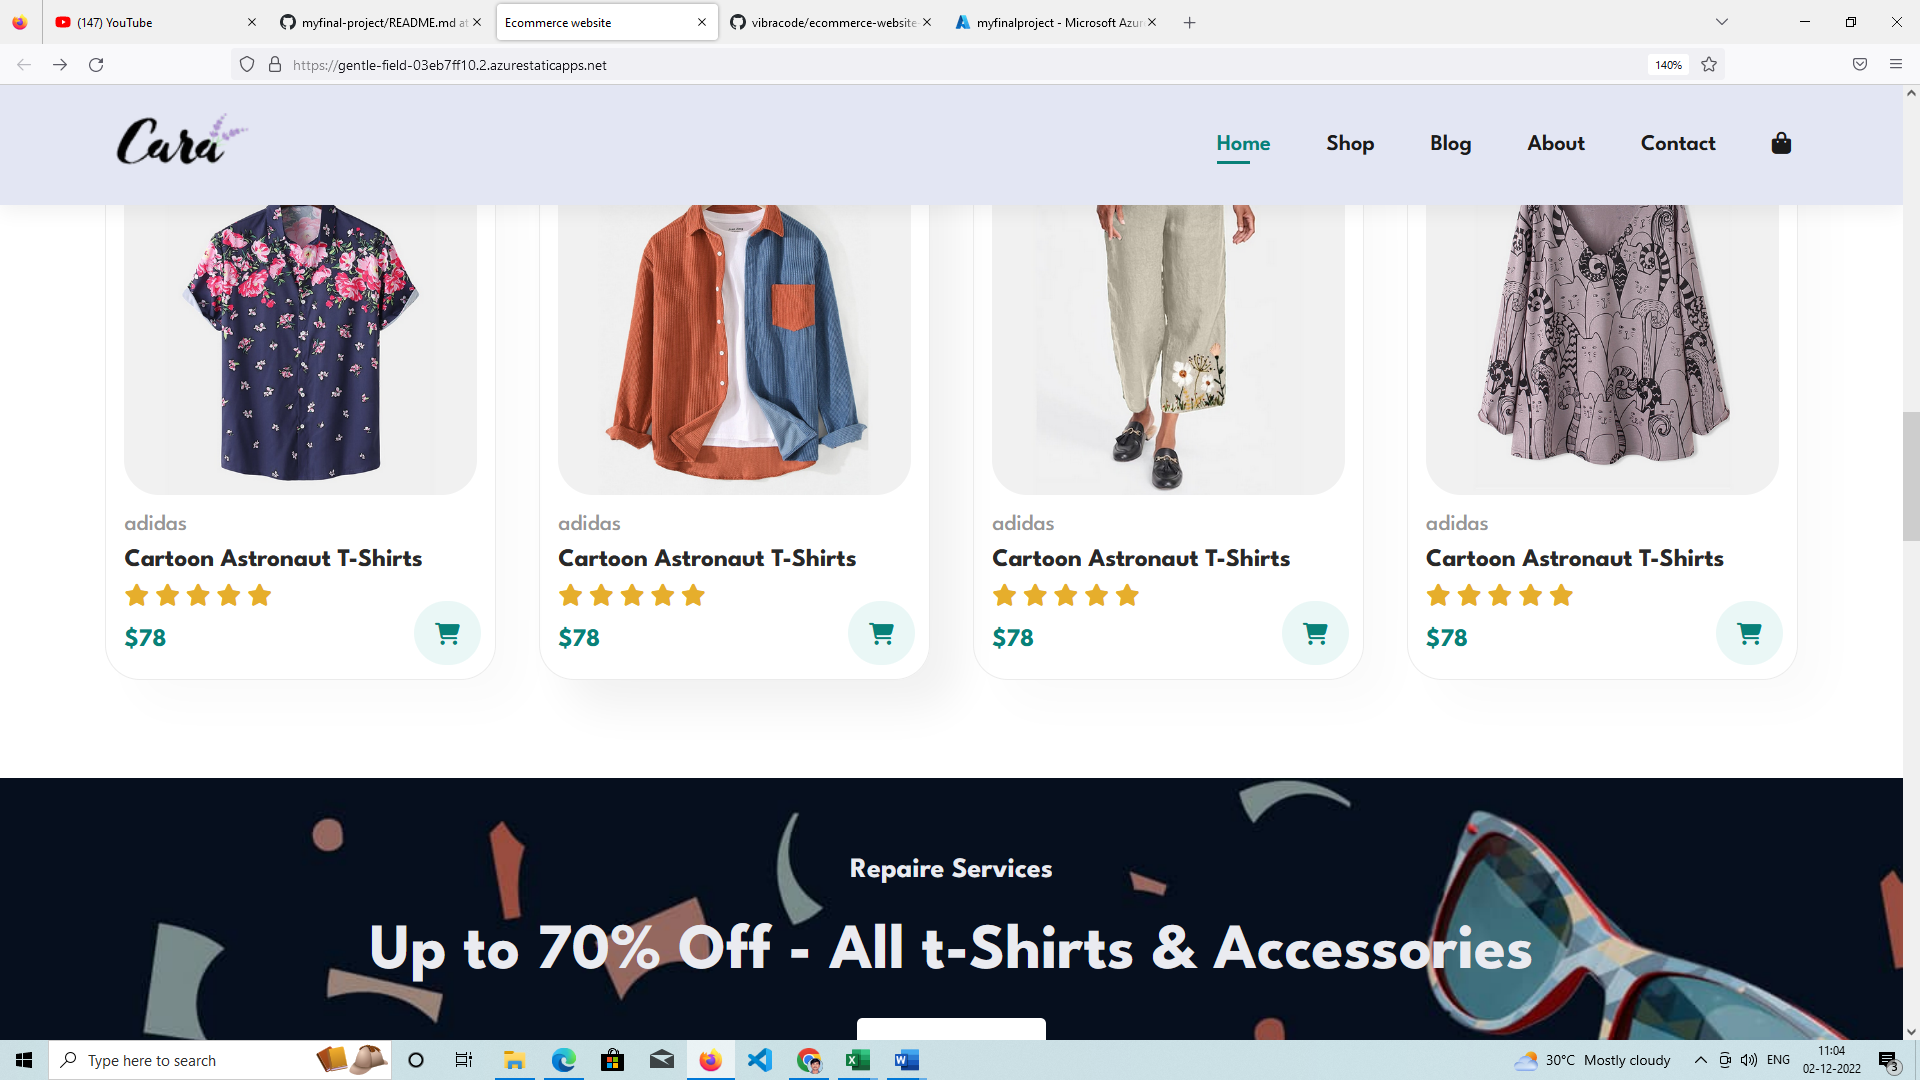The width and height of the screenshot is (1920, 1080).
Task: Save page to Pocket
Action: click(1859, 64)
